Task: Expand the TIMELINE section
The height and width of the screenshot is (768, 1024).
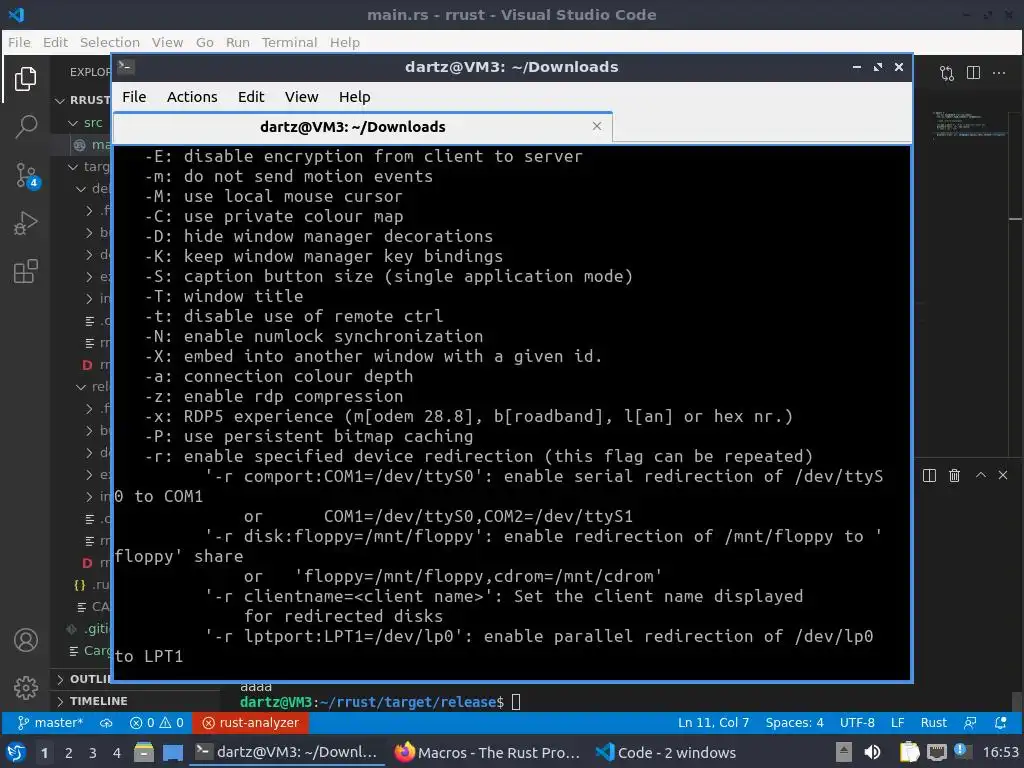Action: coord(135,701)
